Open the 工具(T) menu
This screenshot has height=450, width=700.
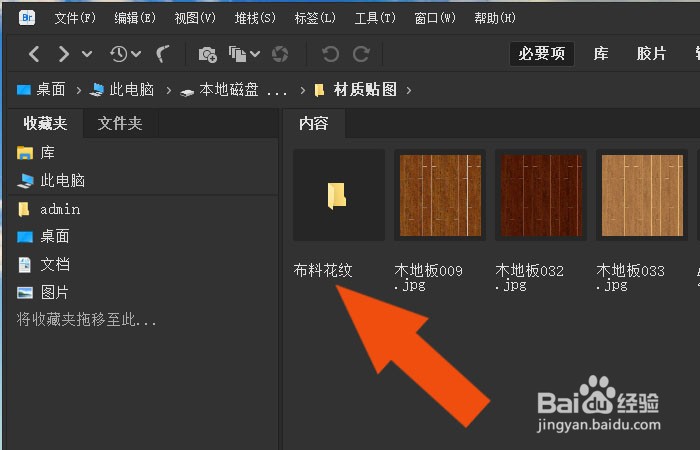pyautogui.click(x=375, y=18)
